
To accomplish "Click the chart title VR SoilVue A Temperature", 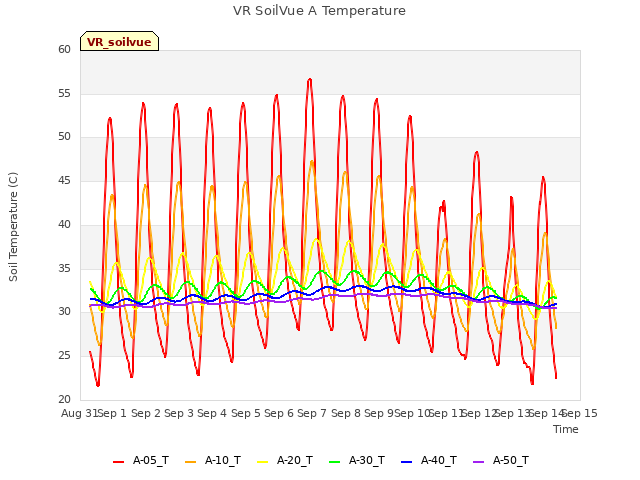I will (x=319, y=11).
